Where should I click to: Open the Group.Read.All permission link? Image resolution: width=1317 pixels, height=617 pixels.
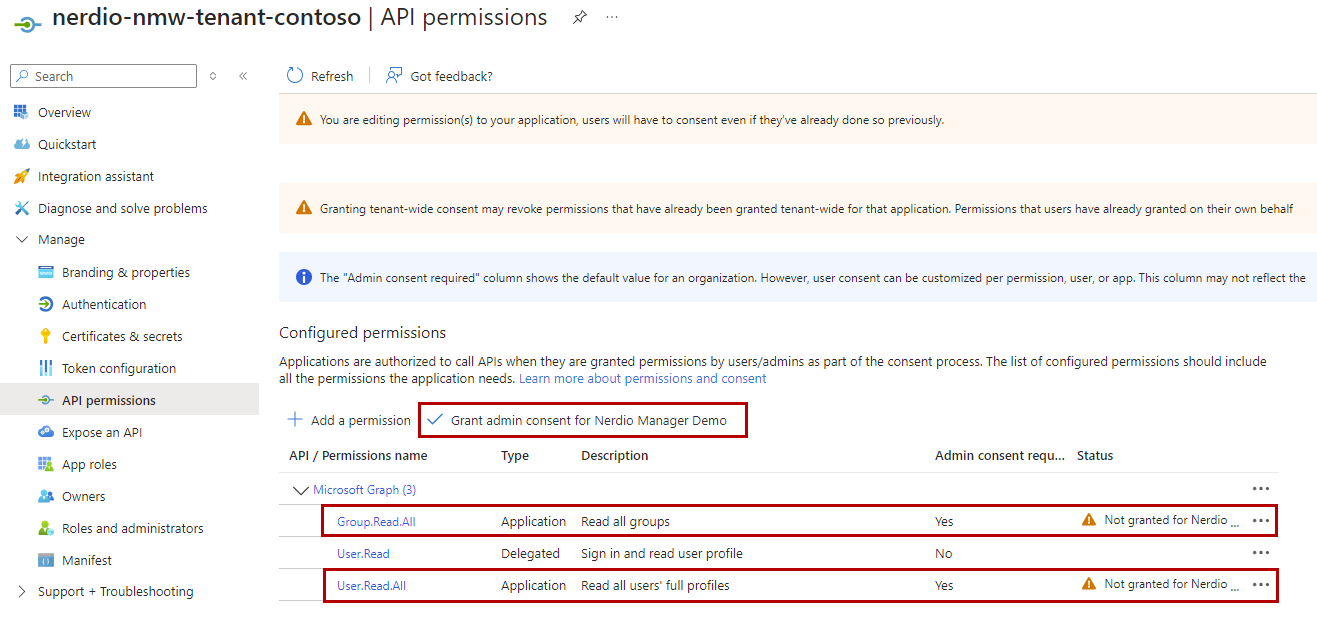click(376, 521)
